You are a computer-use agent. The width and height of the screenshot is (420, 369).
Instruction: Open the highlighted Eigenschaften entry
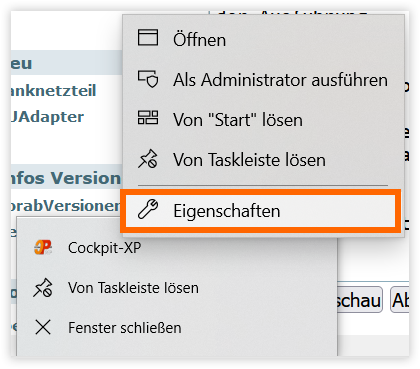point(261,211)
